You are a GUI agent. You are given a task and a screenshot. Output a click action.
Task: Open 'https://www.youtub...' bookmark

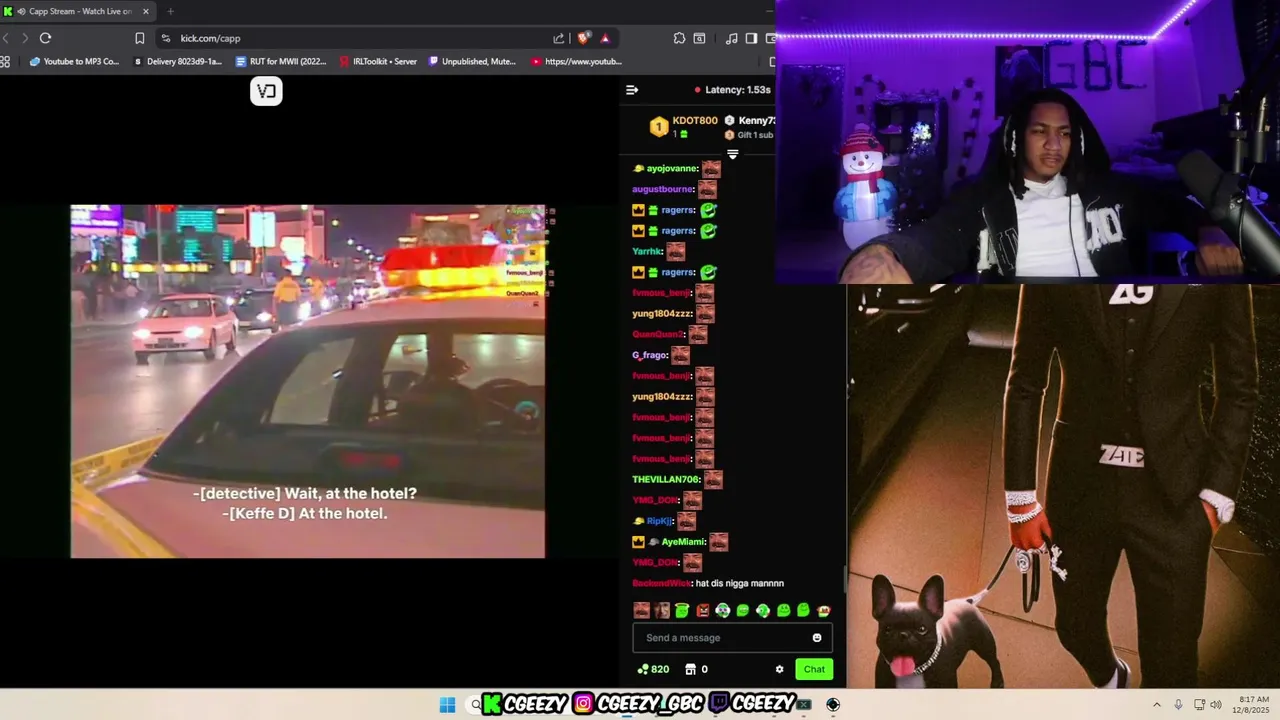[576, 61]
